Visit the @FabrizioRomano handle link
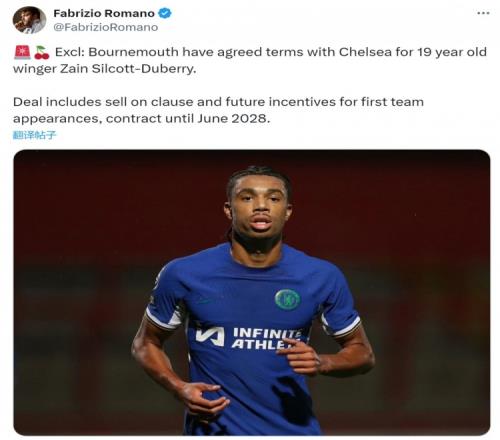This screenshot has height=440, width=500. (106, 27)
